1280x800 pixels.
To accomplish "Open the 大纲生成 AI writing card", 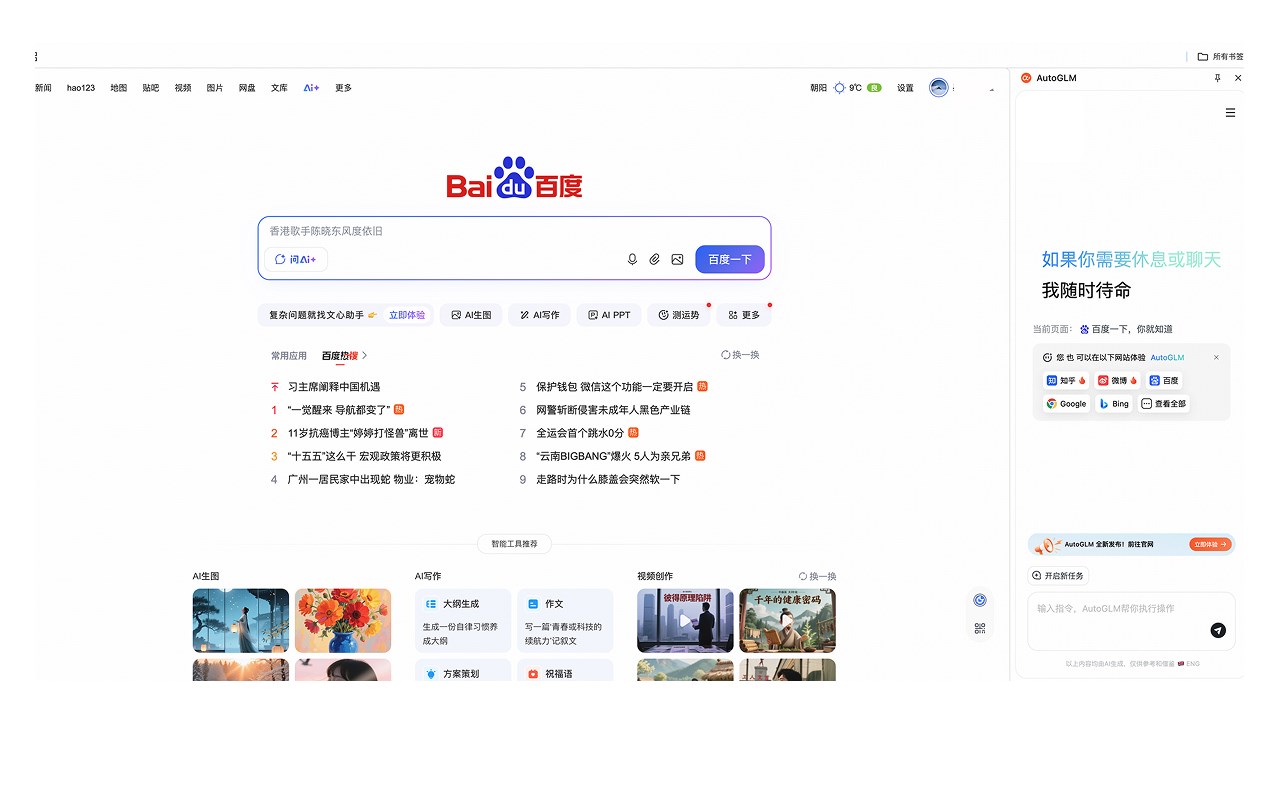I will 463,621.
